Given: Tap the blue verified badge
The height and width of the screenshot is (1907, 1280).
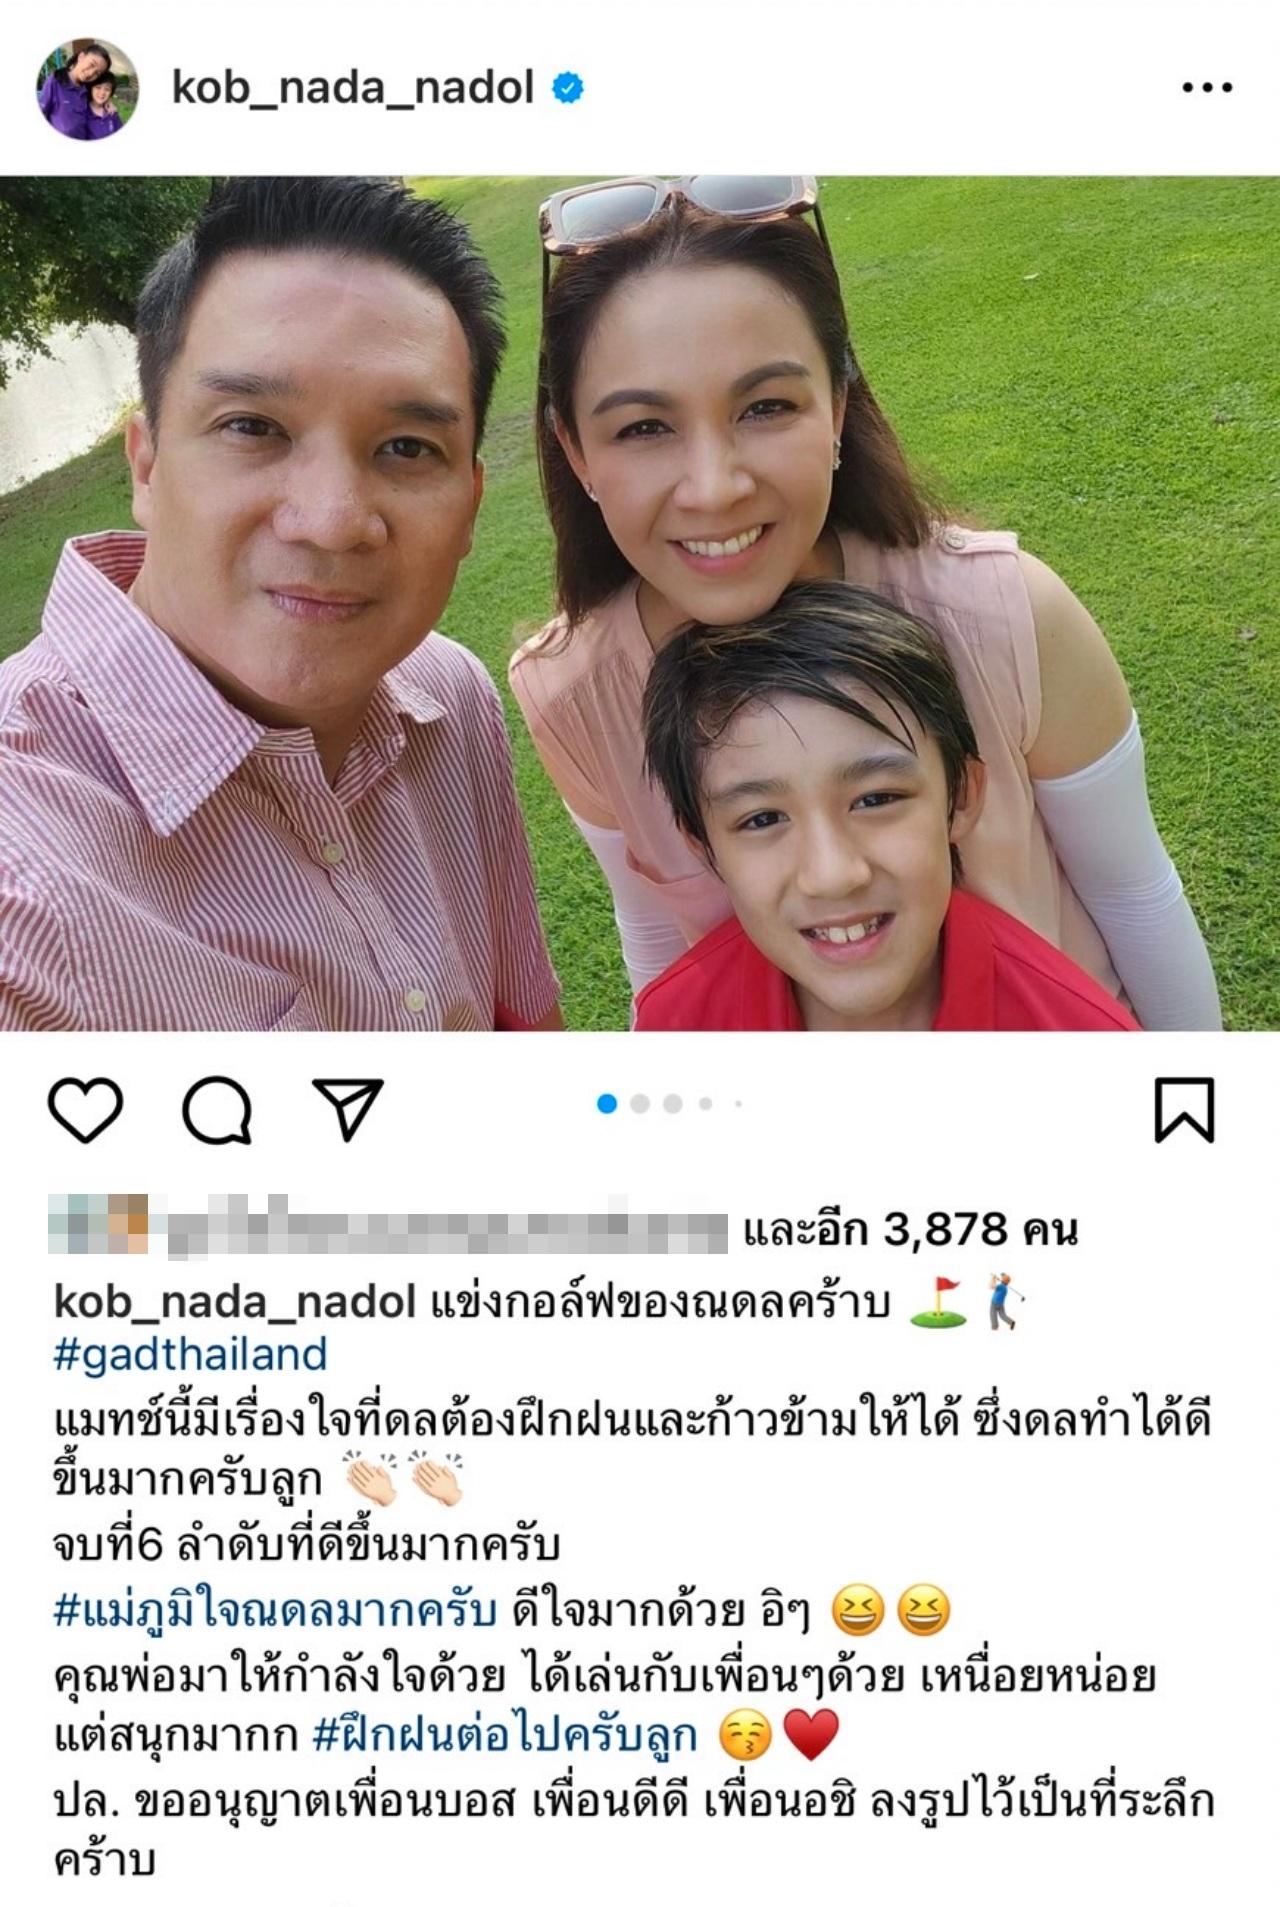Looking at the screenshot, I should pyautogui.click(x=568, y=89).
